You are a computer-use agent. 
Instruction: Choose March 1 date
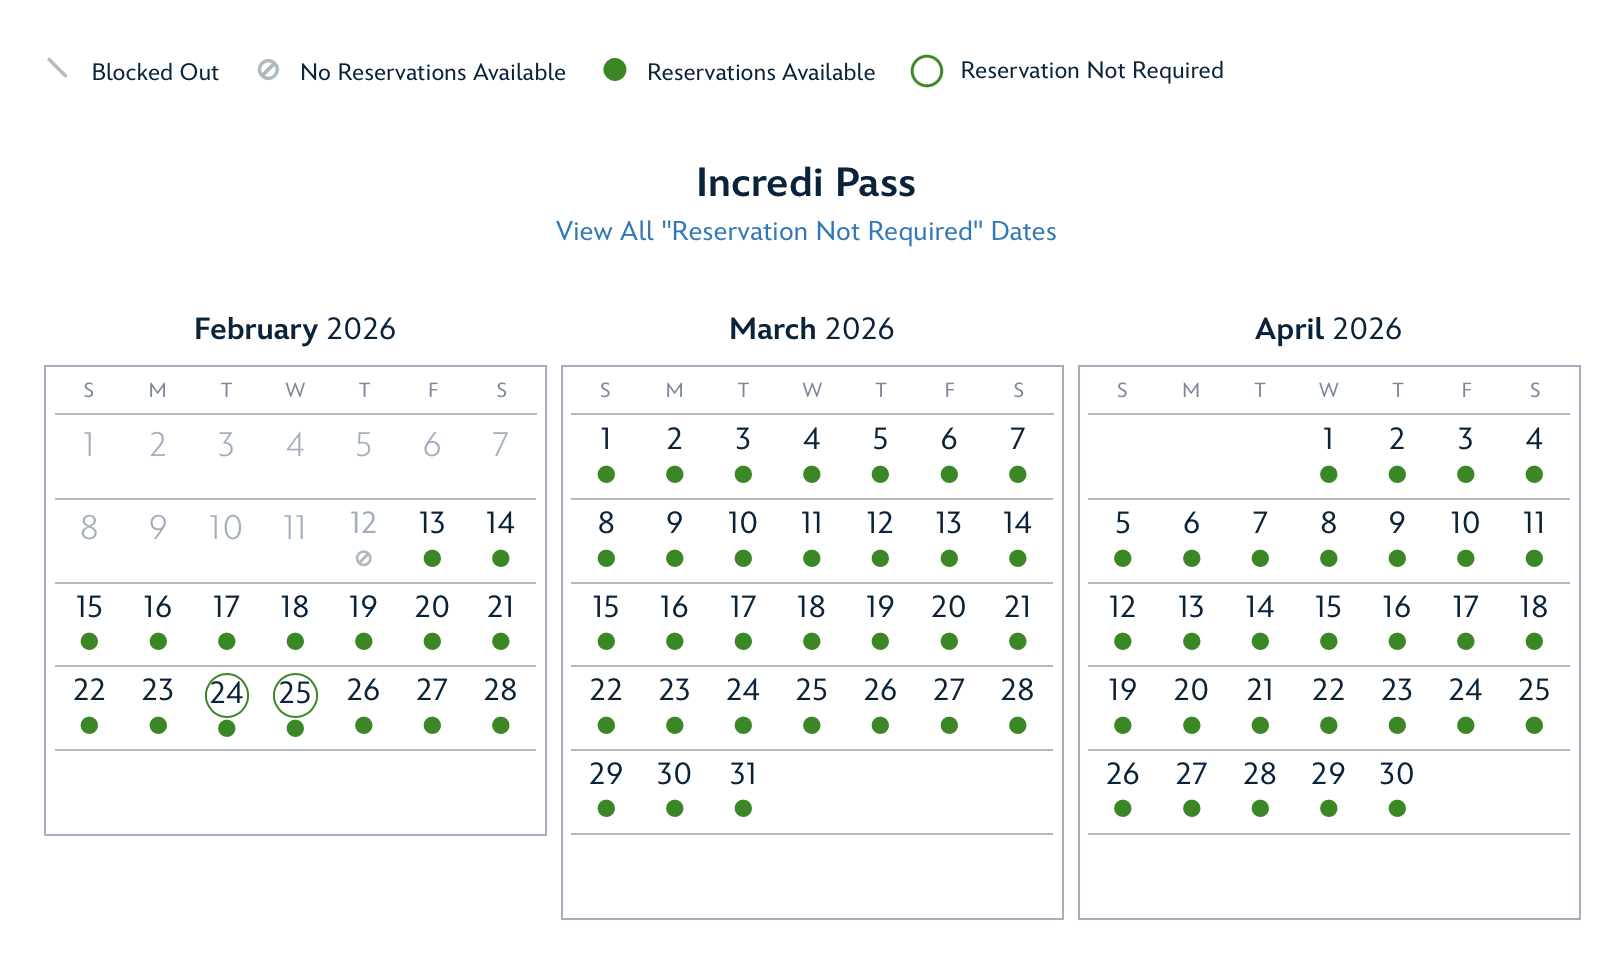tap(606, 439)
